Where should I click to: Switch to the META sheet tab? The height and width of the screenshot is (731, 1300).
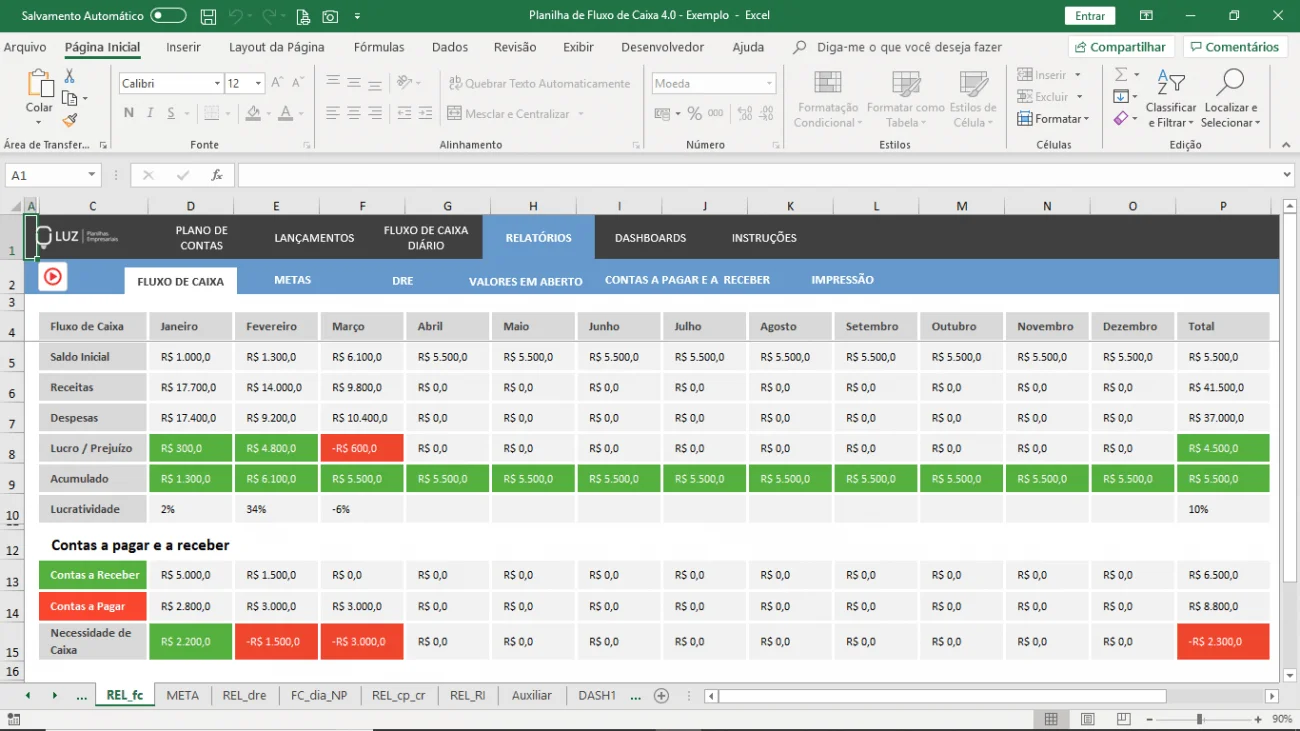click(x=183, y=695)
